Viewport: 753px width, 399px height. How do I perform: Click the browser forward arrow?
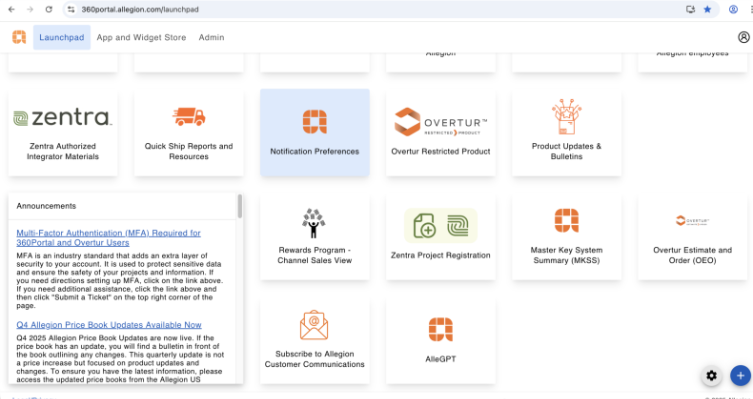click(x=30, y=9)
